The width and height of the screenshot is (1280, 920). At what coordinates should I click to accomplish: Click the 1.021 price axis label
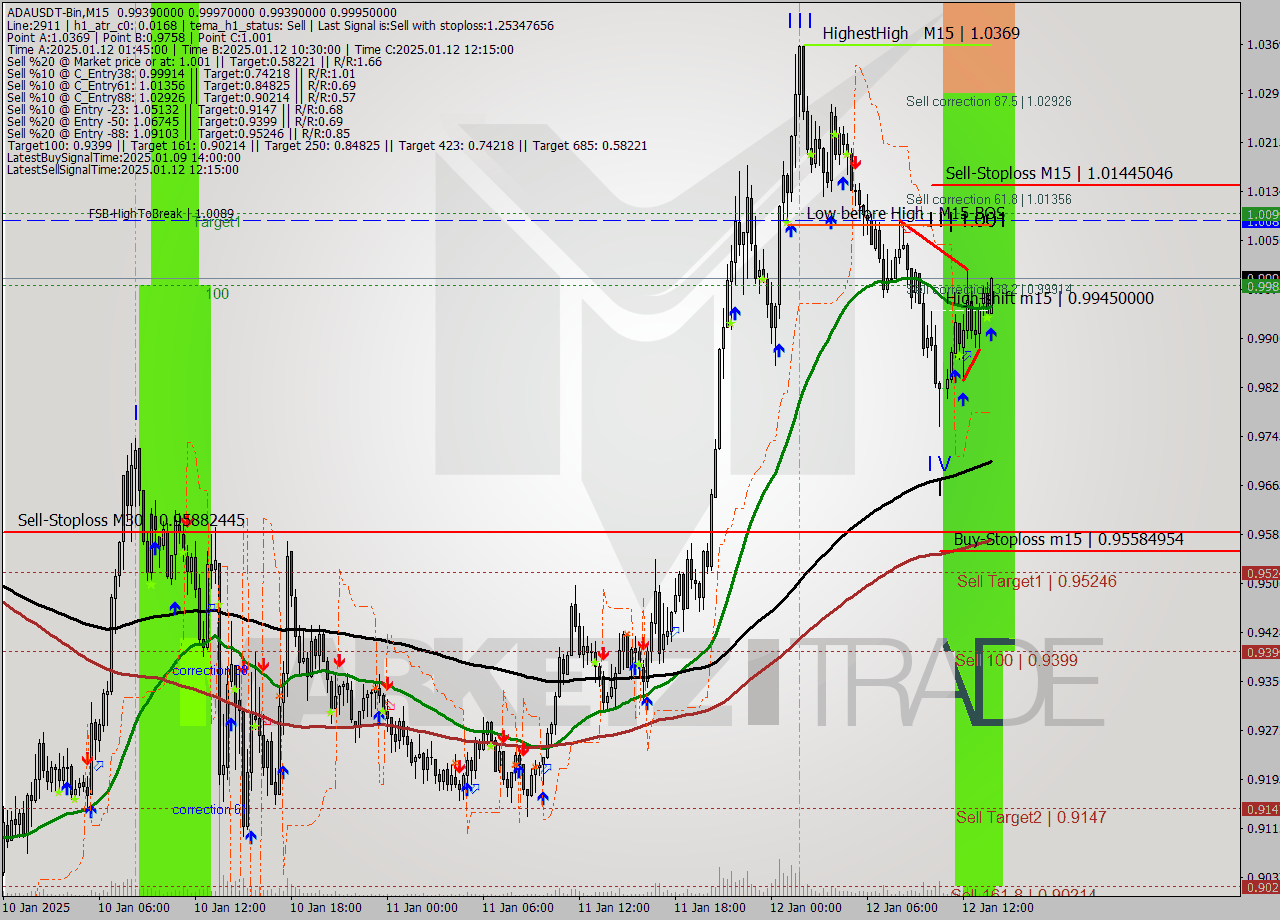[x=1262, y=142]
